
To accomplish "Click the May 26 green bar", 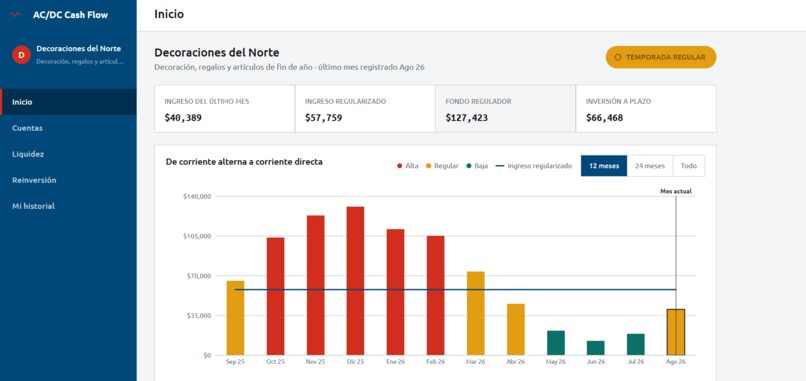I will [x=556, y=343].
